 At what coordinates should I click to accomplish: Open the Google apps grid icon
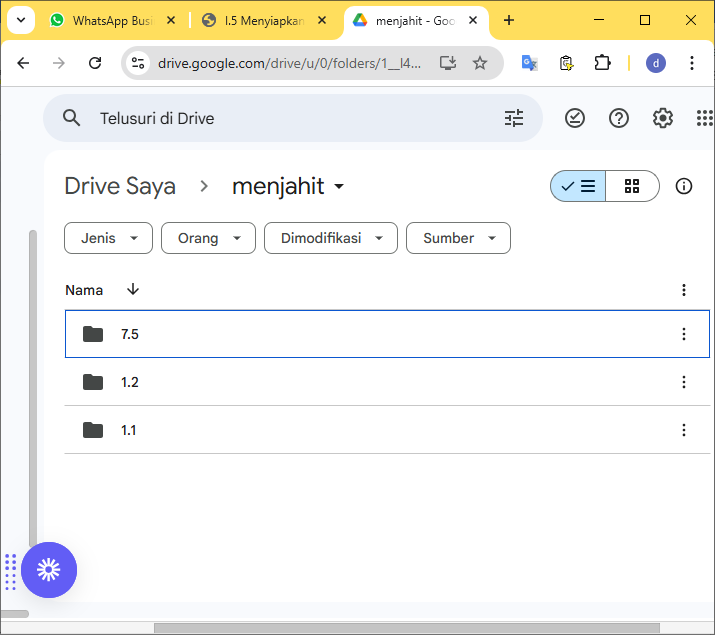(x=704, y=118)
